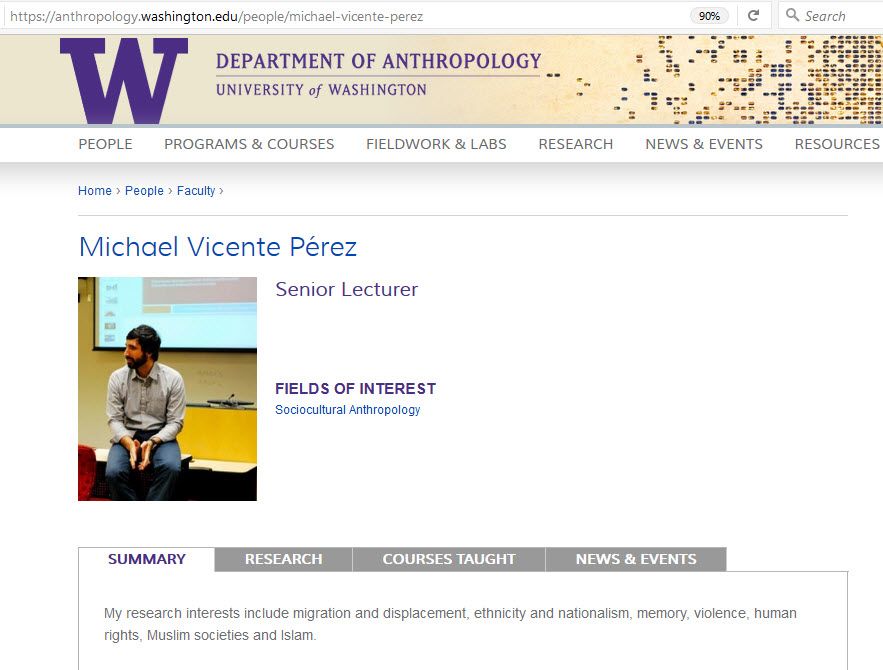Image resolution: width=883 pixels, height=670 pixels.
Task: Open the COURSES TAUGHT tab
Action: (x=448, y=559)
